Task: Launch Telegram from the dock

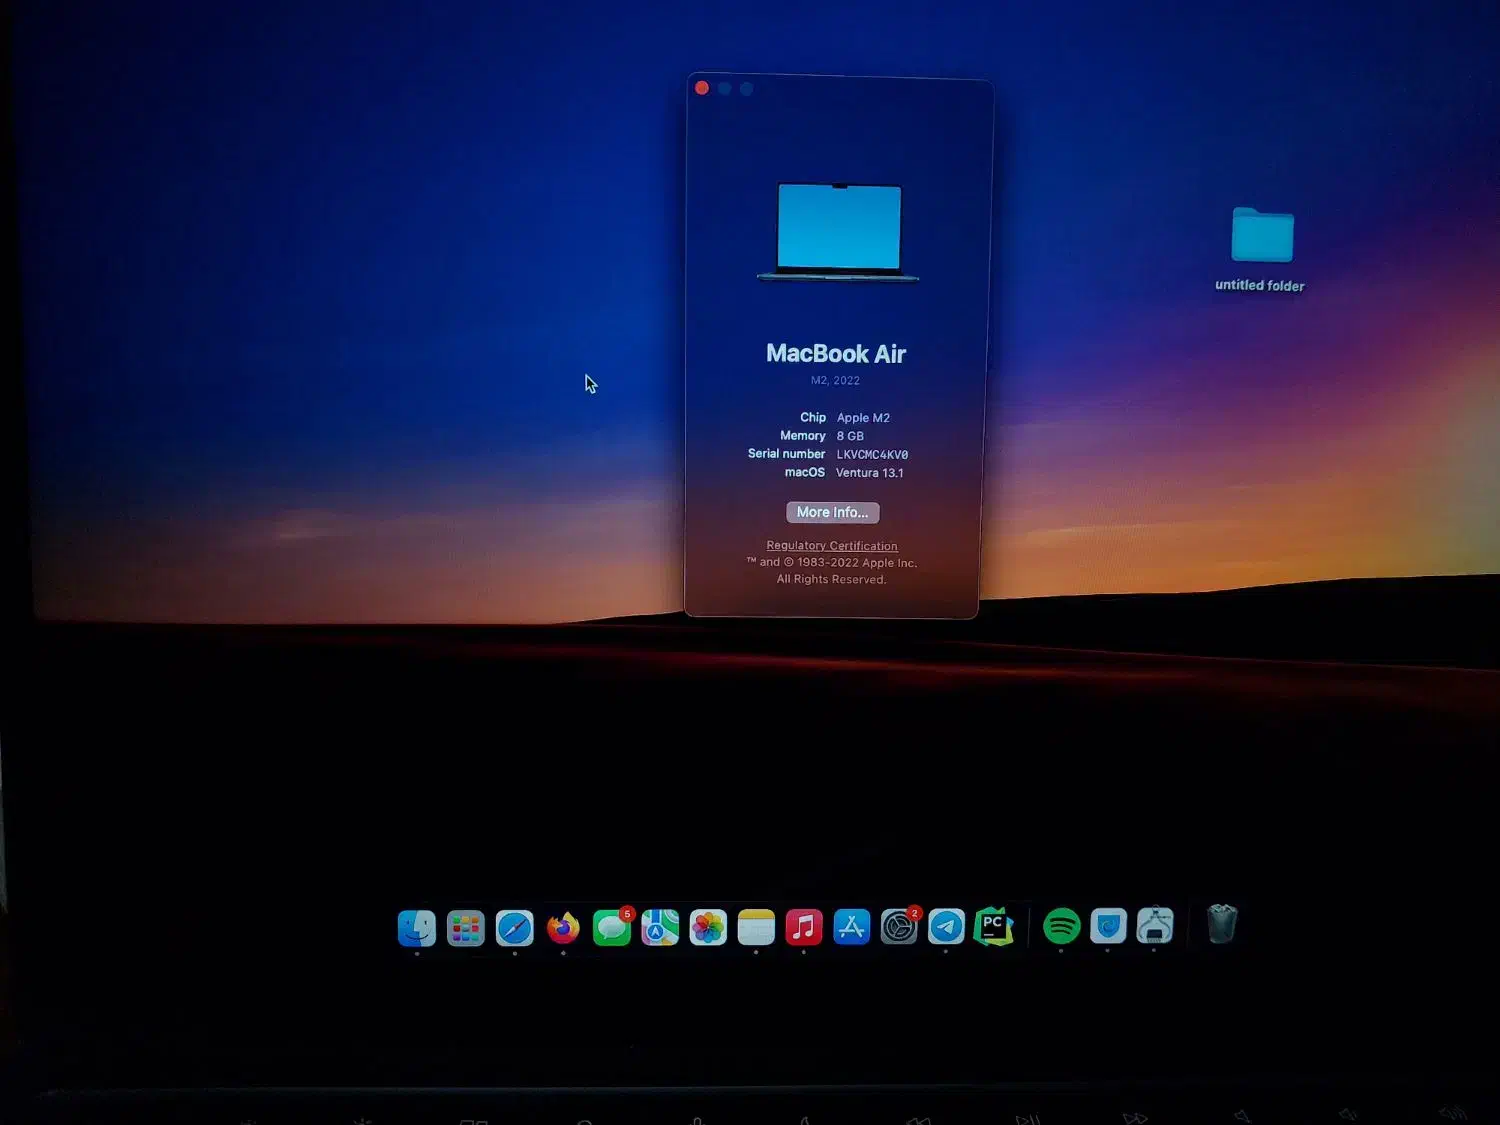Action: (x=946, y=927)
